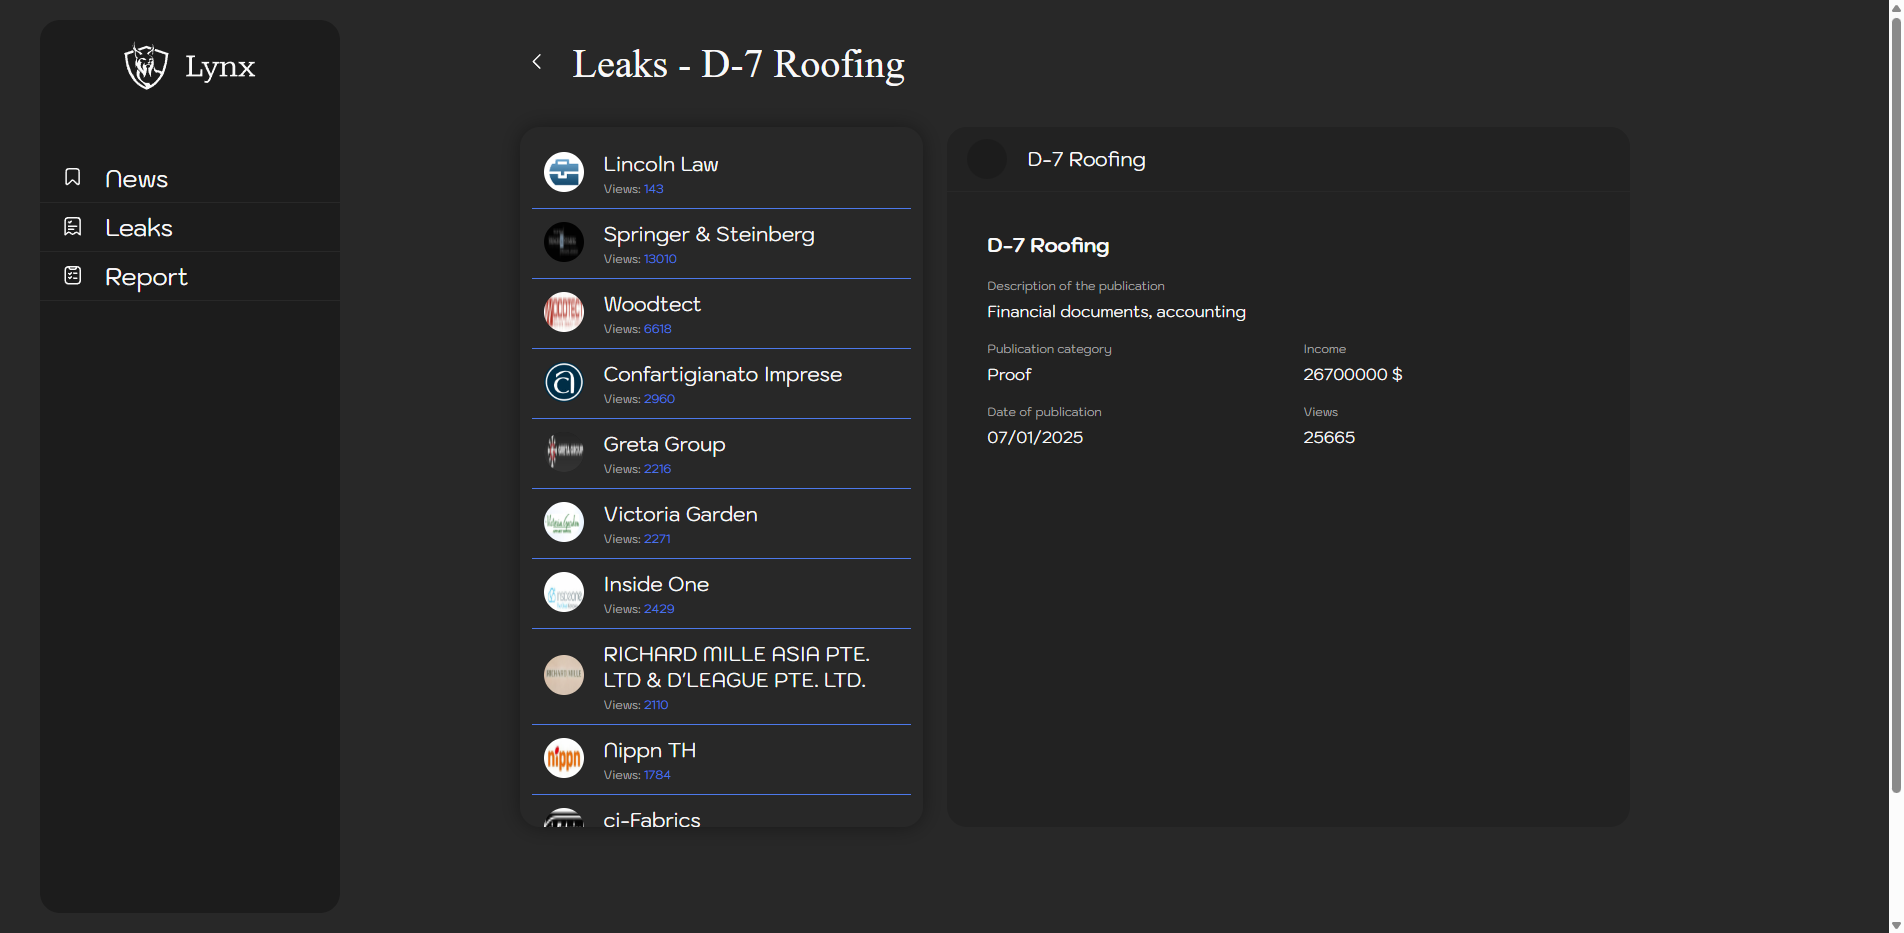Image resolution: width=1904 pixels, height=933 pixels.
Task: Click the Woodtect logo thumbnail
Action: tap(564, 312)
